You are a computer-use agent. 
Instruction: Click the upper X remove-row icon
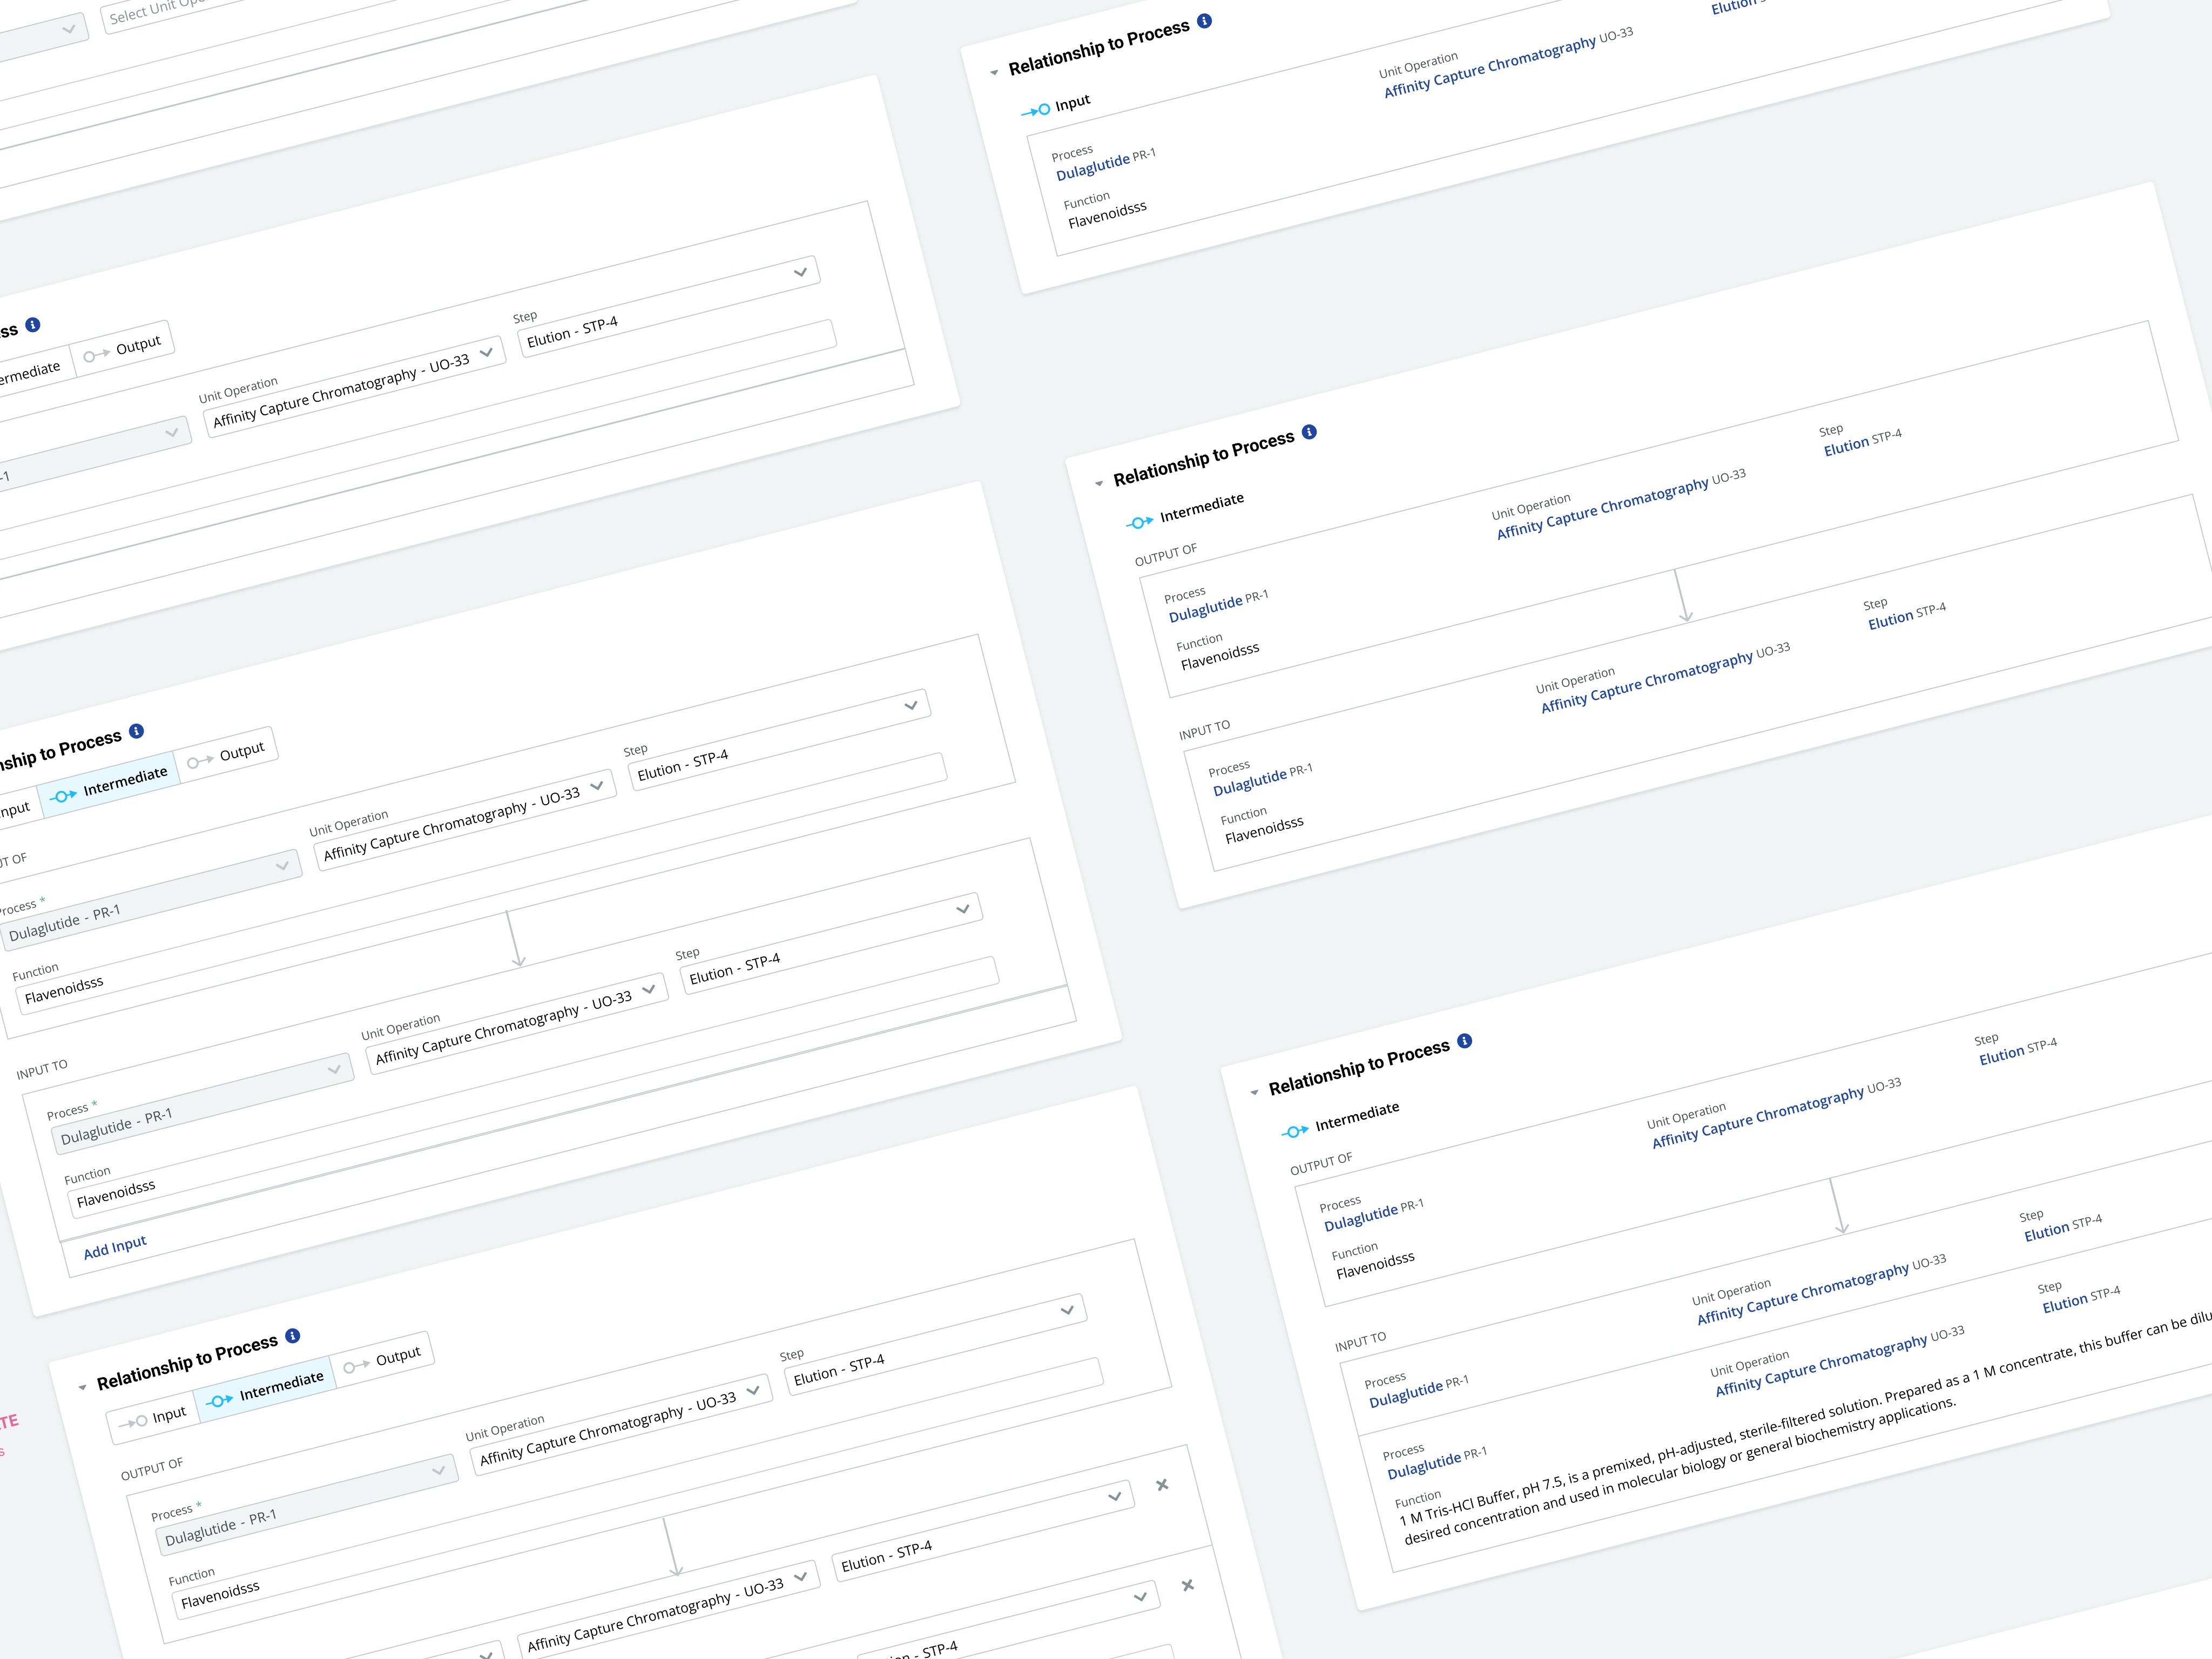pos(1162,1485)
